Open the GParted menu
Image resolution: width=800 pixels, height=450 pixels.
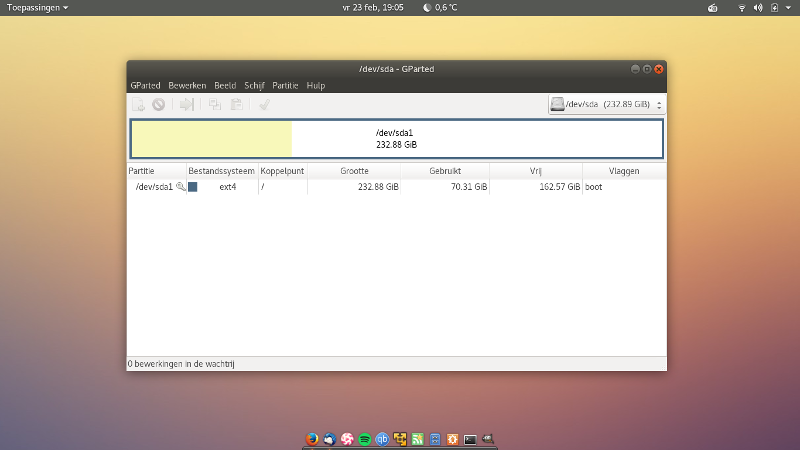145,85
